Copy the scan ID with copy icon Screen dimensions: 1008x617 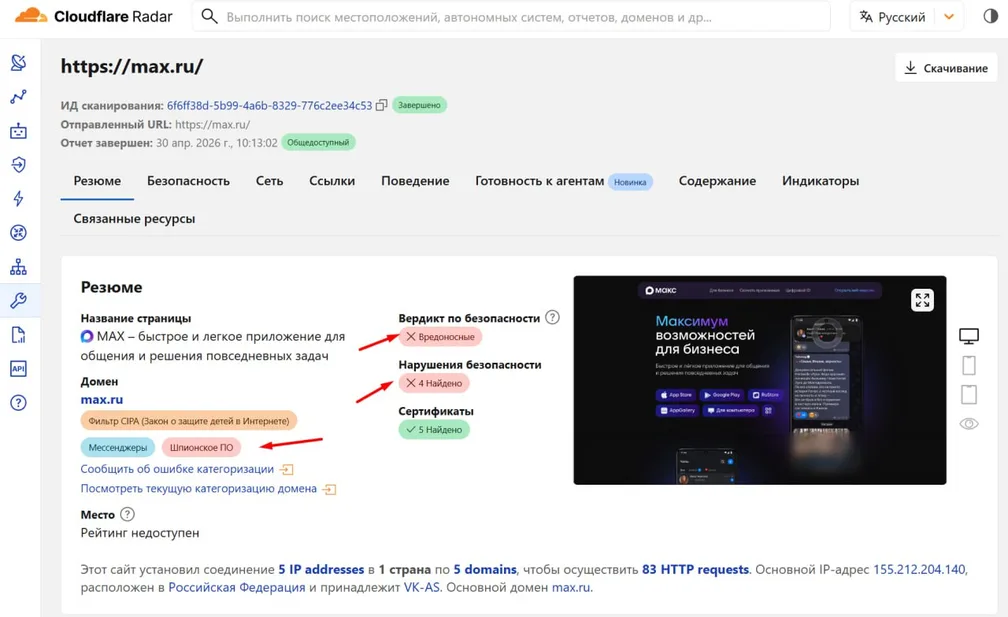coord(381,105)
